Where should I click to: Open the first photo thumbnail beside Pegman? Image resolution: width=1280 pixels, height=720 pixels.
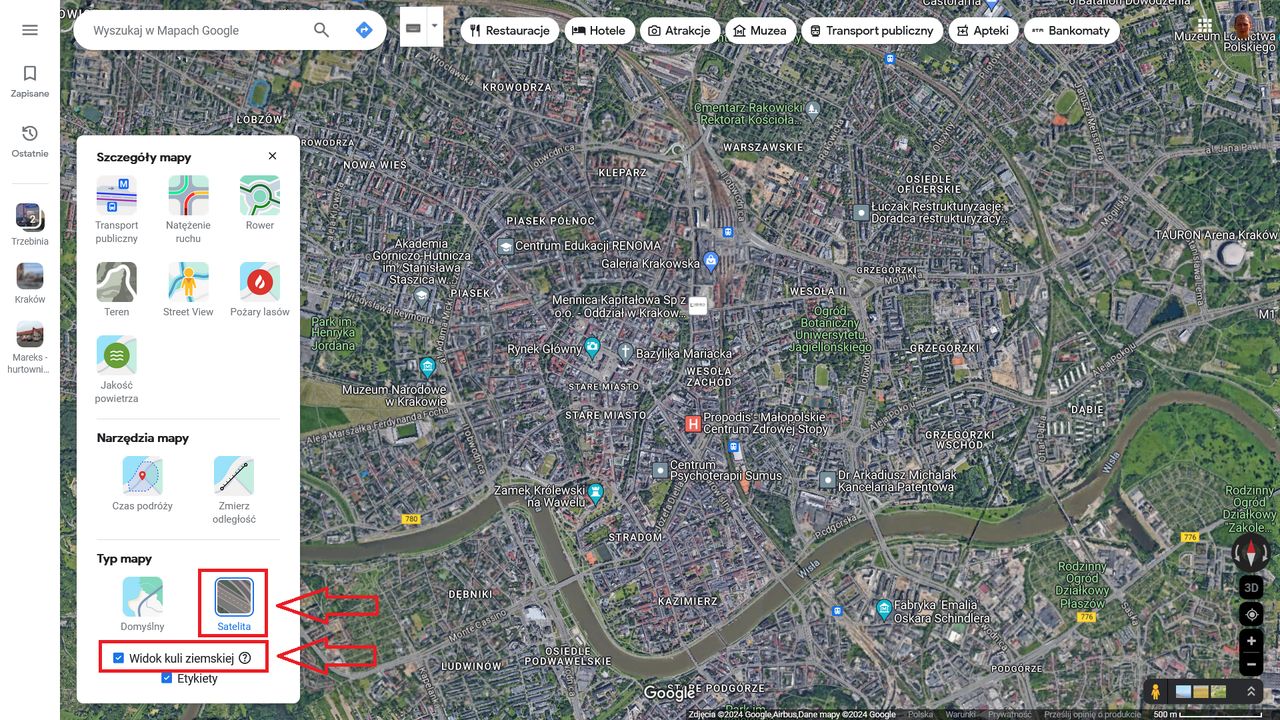[x=1184, y=691]
